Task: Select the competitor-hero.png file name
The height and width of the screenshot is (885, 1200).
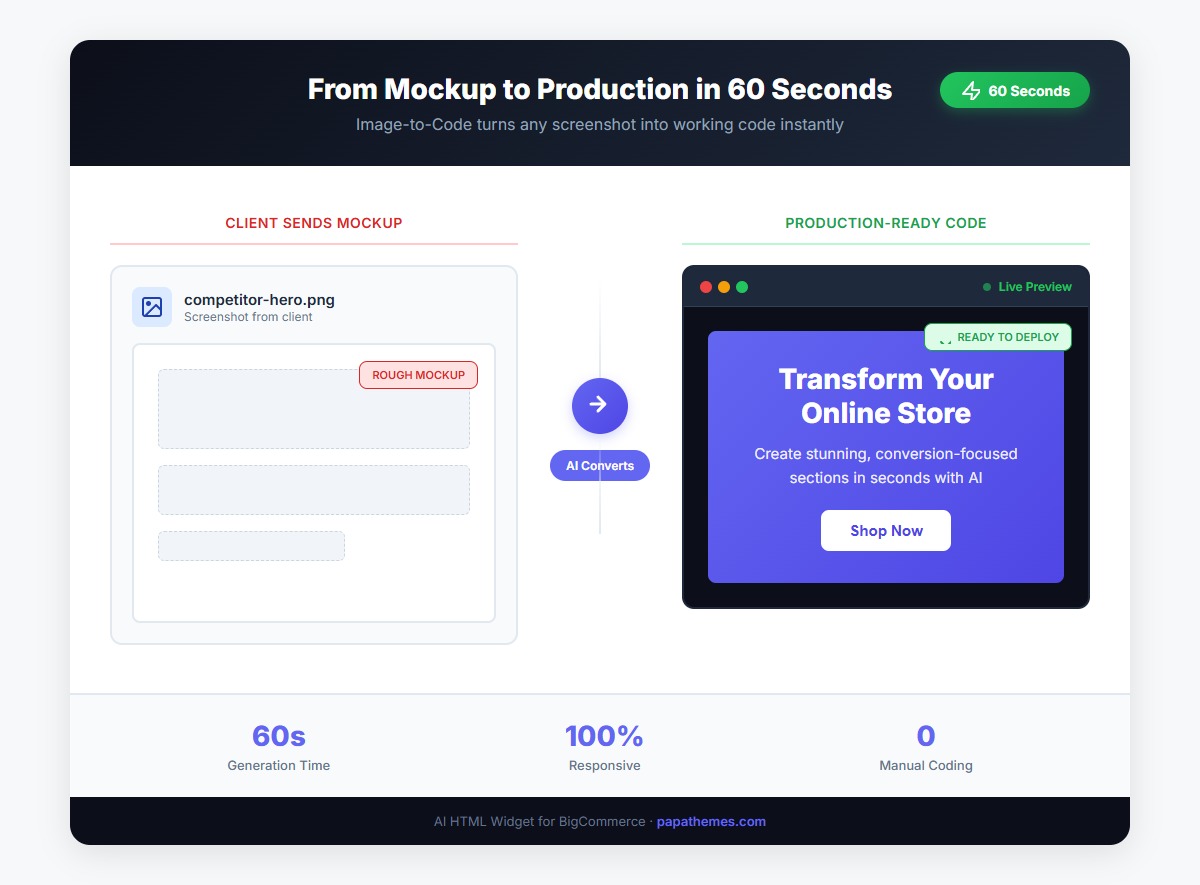Action: (x=259, y=299)
